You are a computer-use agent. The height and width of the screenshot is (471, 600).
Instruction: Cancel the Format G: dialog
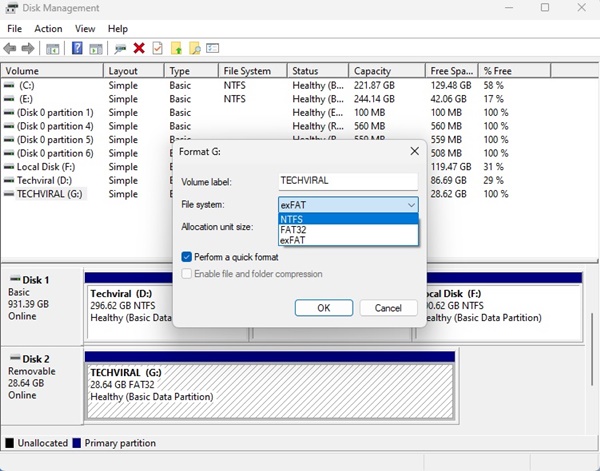coord(388,308)
